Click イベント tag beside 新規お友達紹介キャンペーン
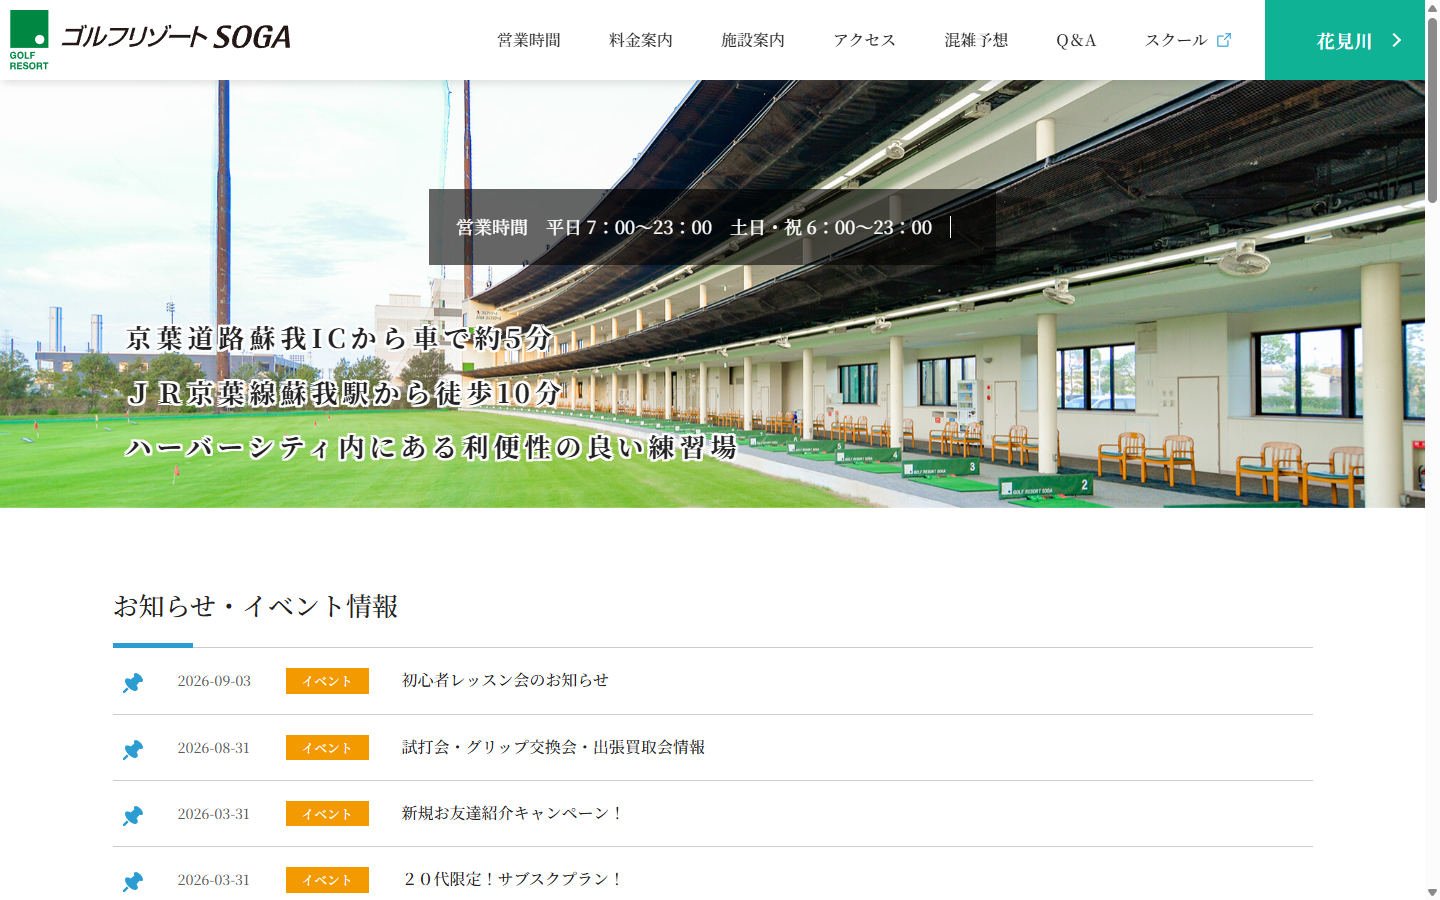This screenshot has width=1440, height=900. point(327,814)
